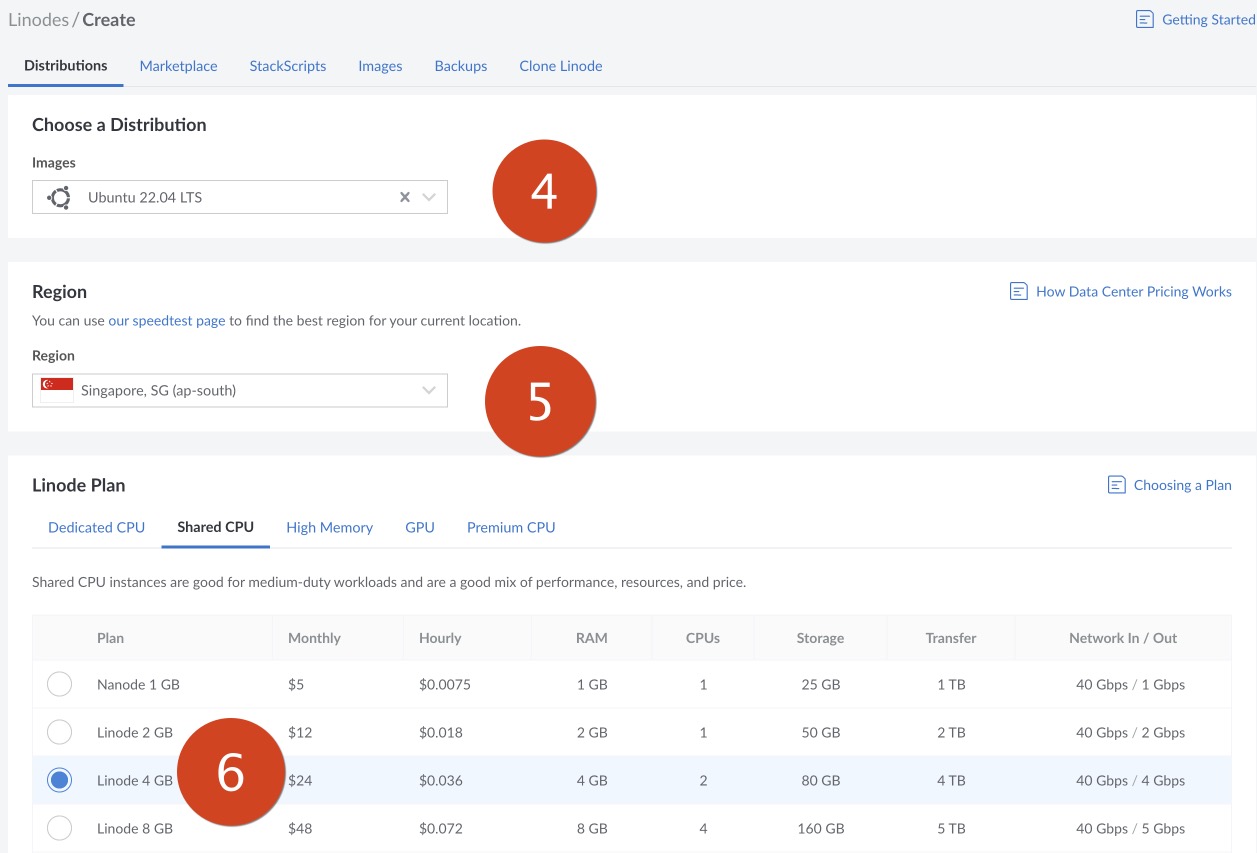Viewport: 1257px width, 853px height.
Task: Open the Region dropdown chevron
Action: point(429,390)
